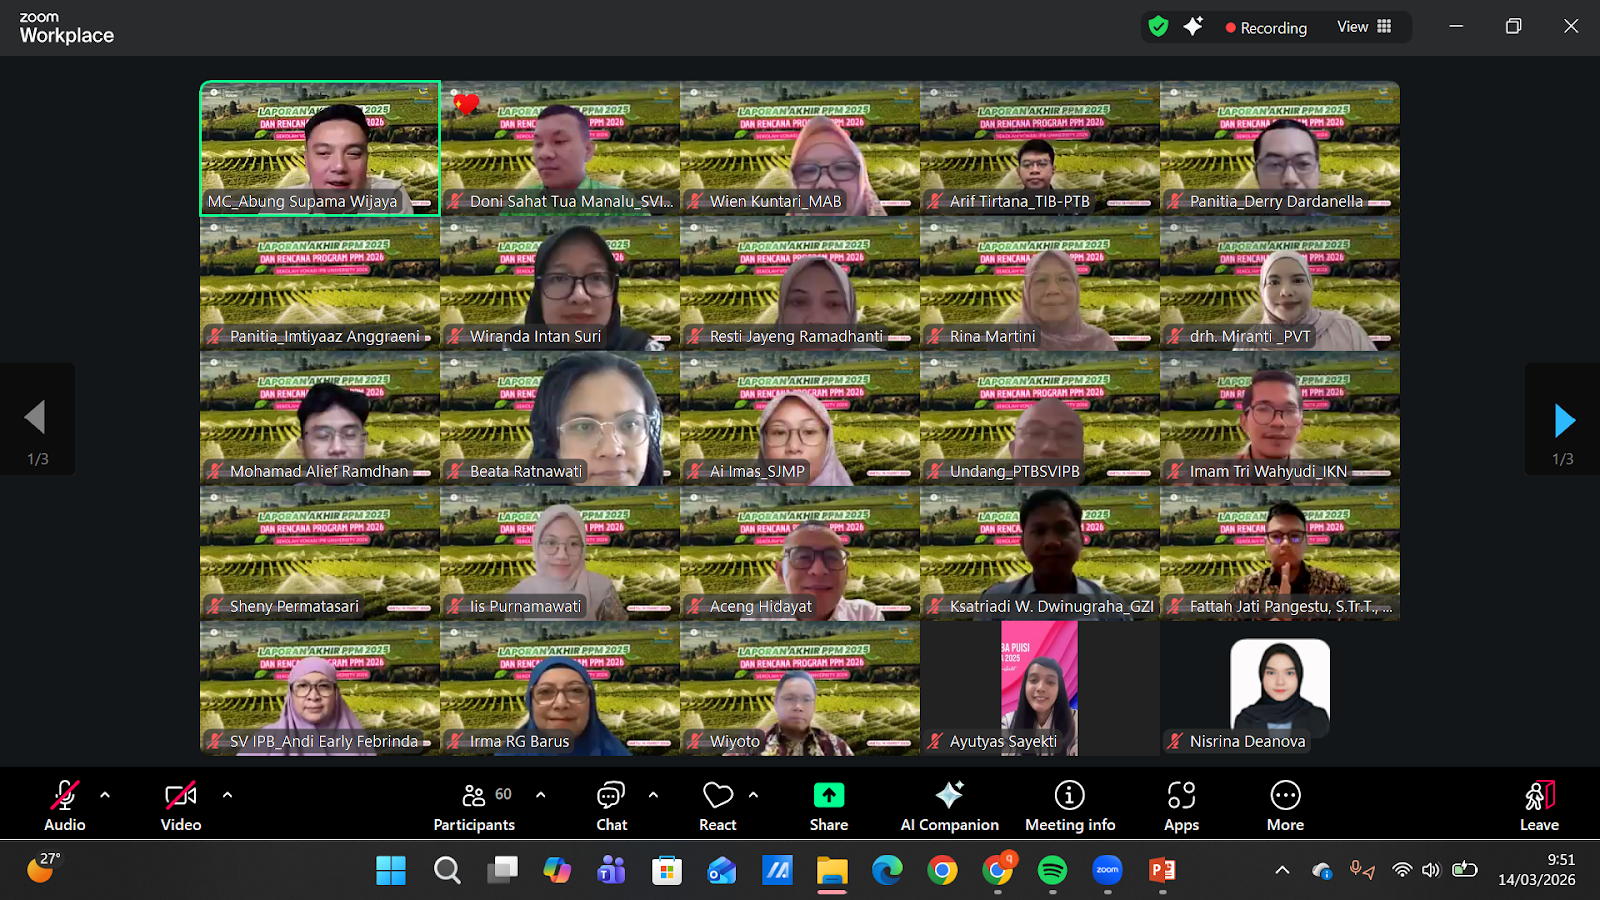Open the View layout menu
The height and width of the screenshot is (900, 1600).
point(1364,27)
